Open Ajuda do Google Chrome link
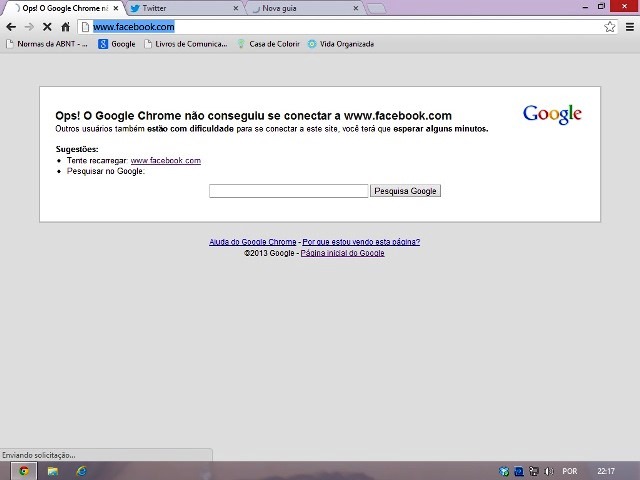 point(253,242)
